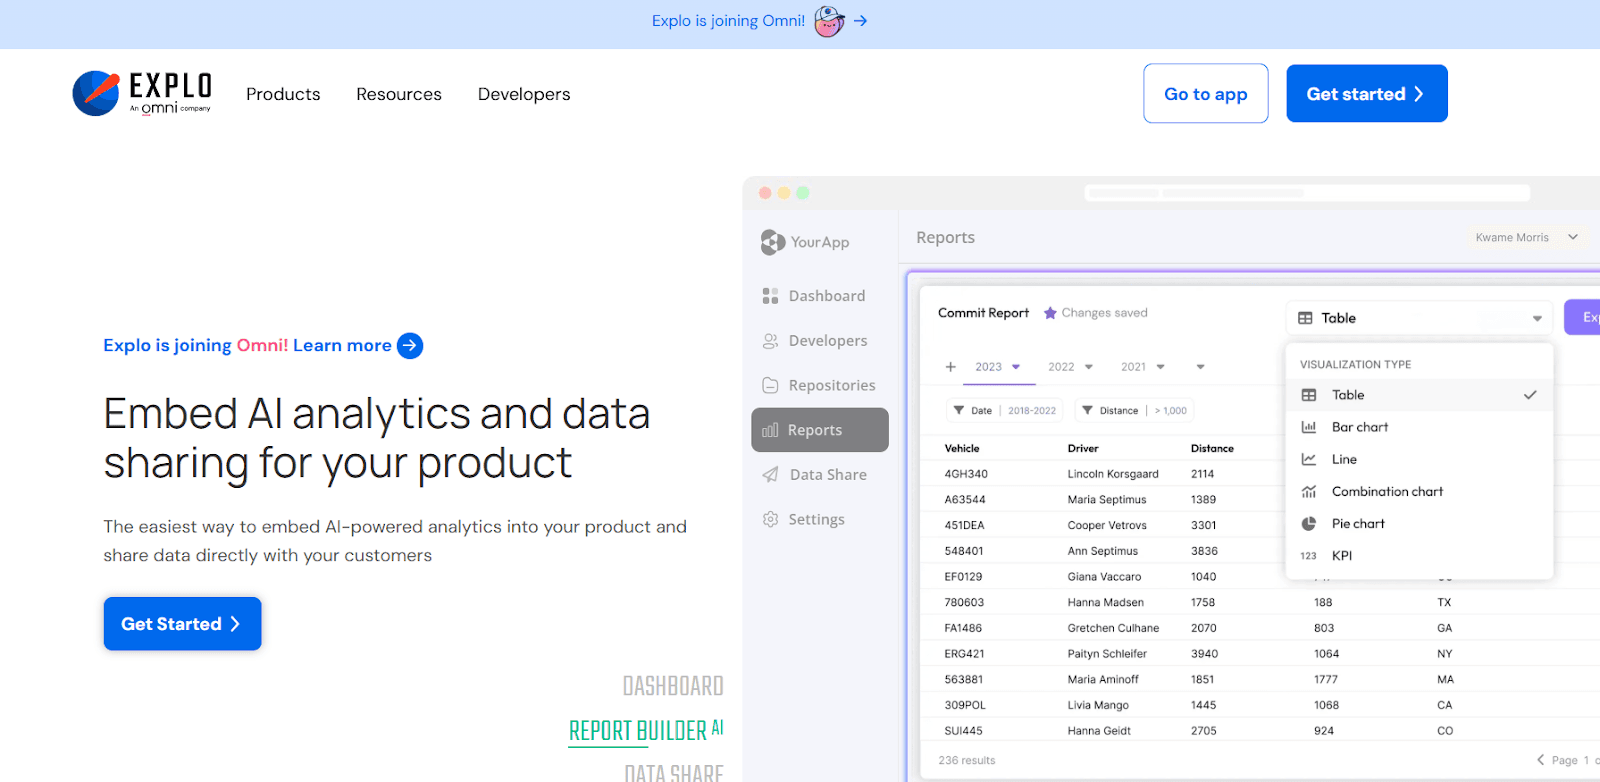Viewport: 1600px width, 782px height.
Task: Click the plus icon before 2023 tab
Action: click(x=951, y=367)
